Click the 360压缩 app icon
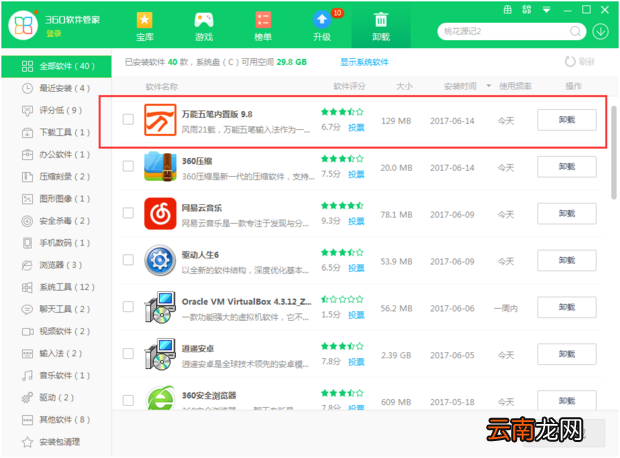Image resolution: width=620 pixels, height=458 pixels. coord(160,167)
